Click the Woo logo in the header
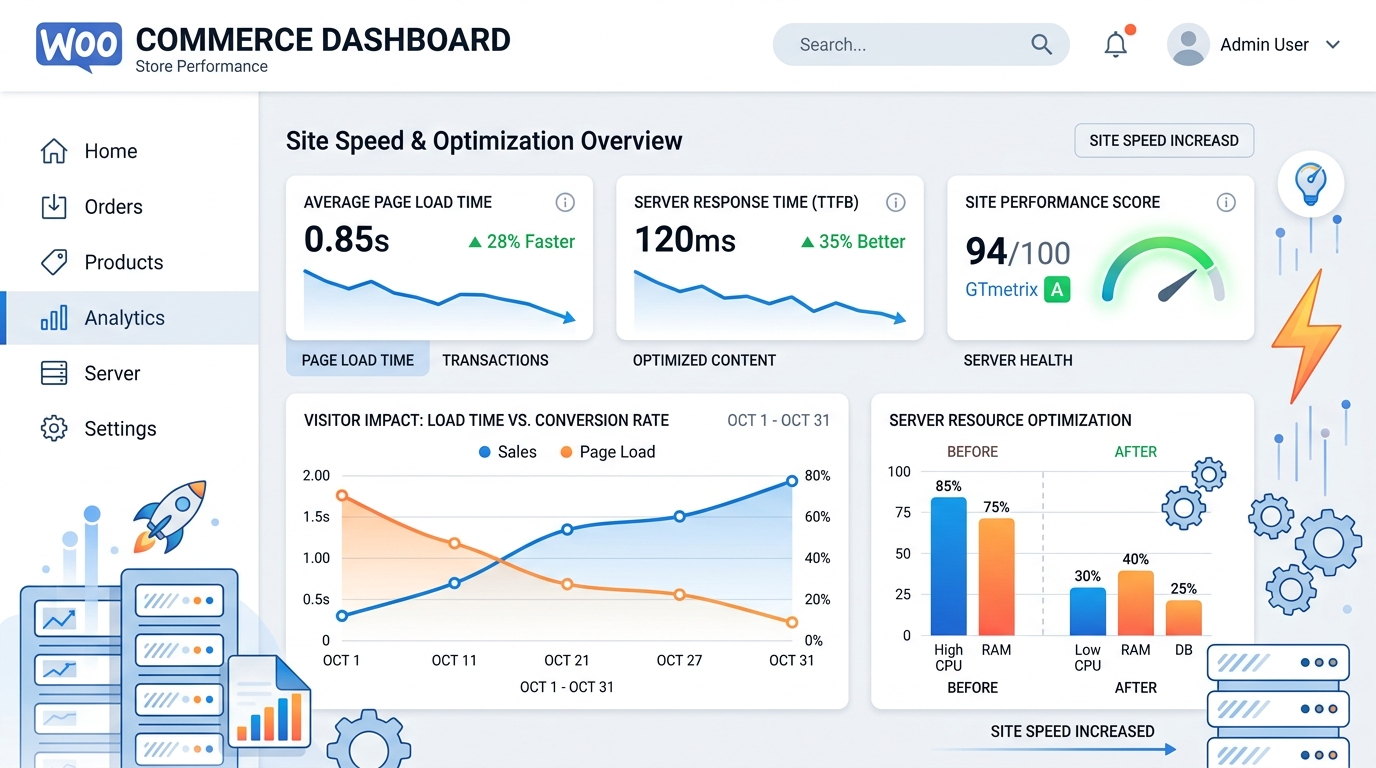This screenshot has height=768, width=1376. pyautogui.click(x=77, y=44)
